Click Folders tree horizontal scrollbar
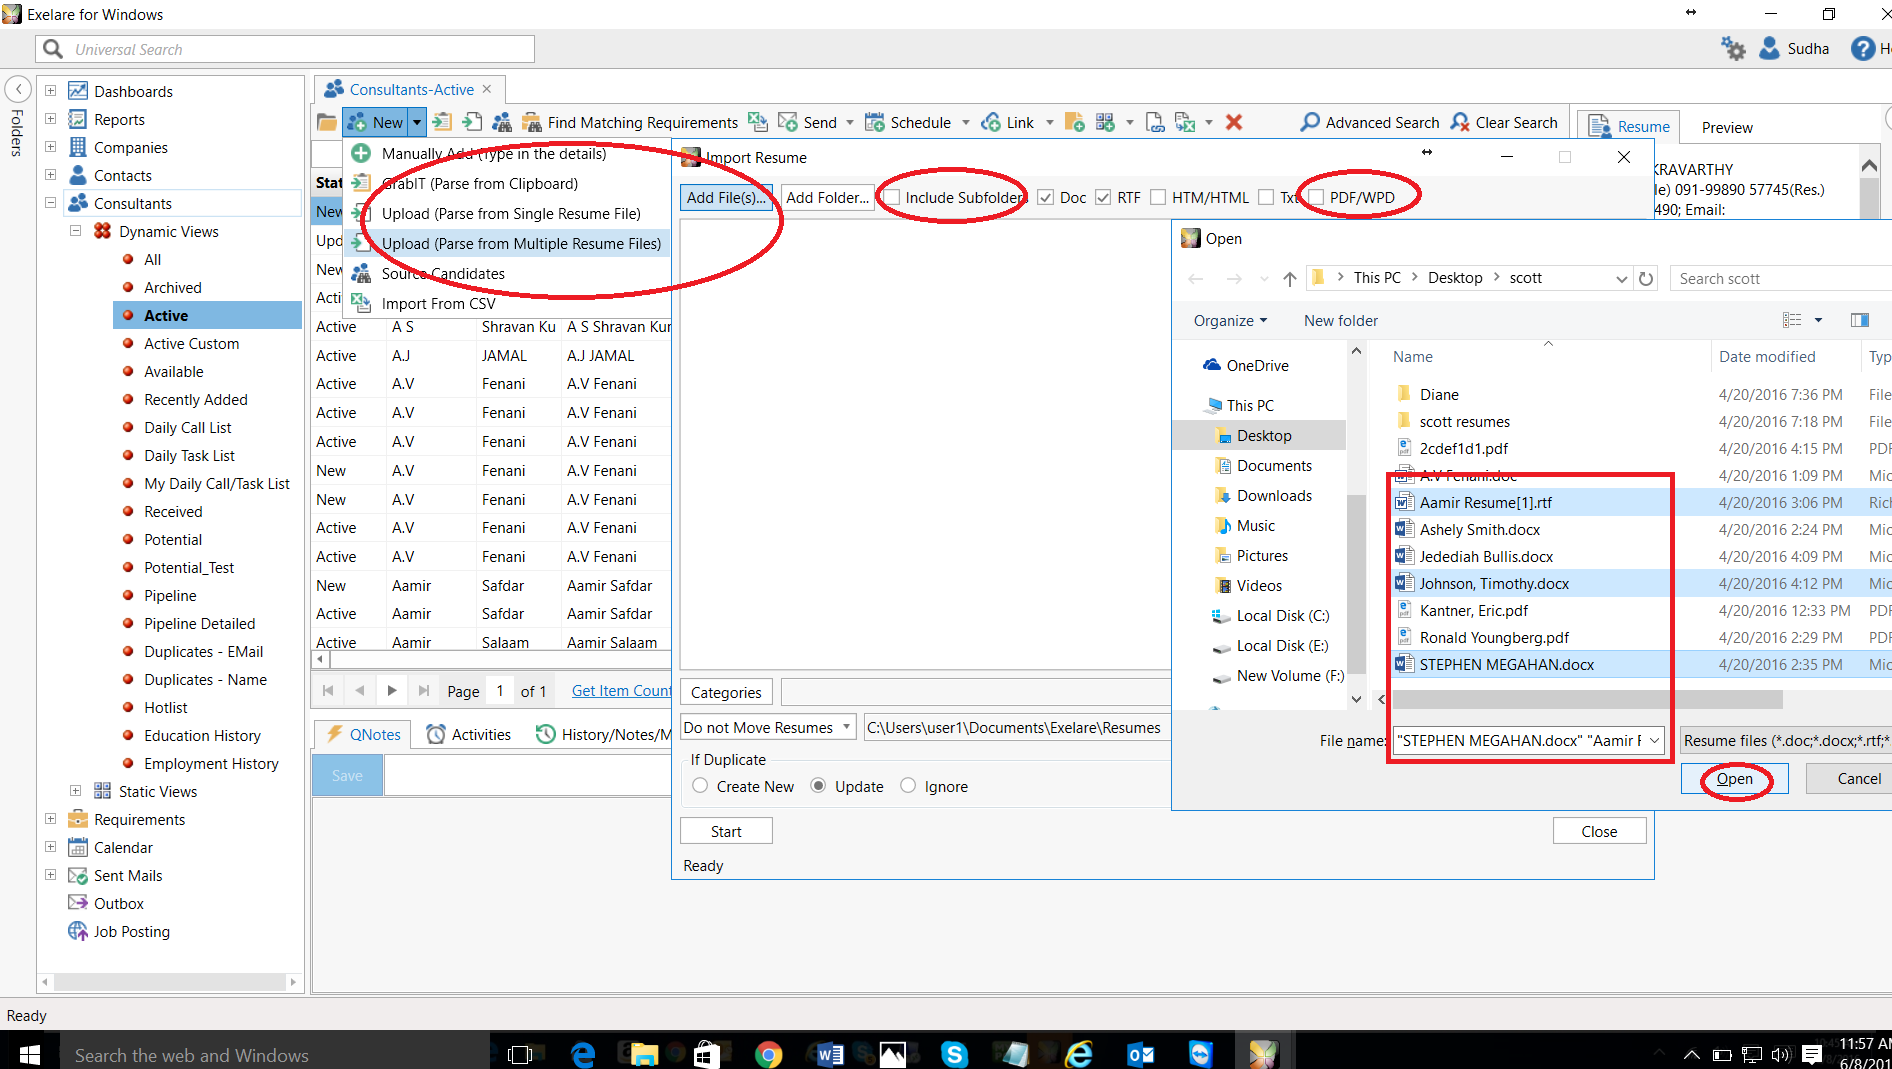1892x1069 pixels. (x=170, y=982)
